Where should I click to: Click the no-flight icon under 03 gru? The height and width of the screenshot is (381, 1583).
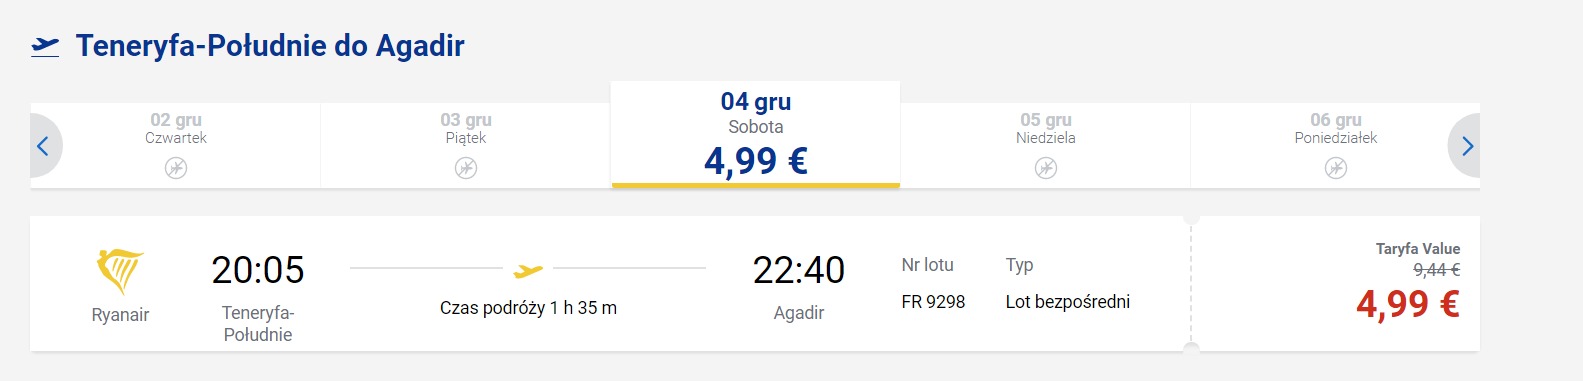point(466,168)
